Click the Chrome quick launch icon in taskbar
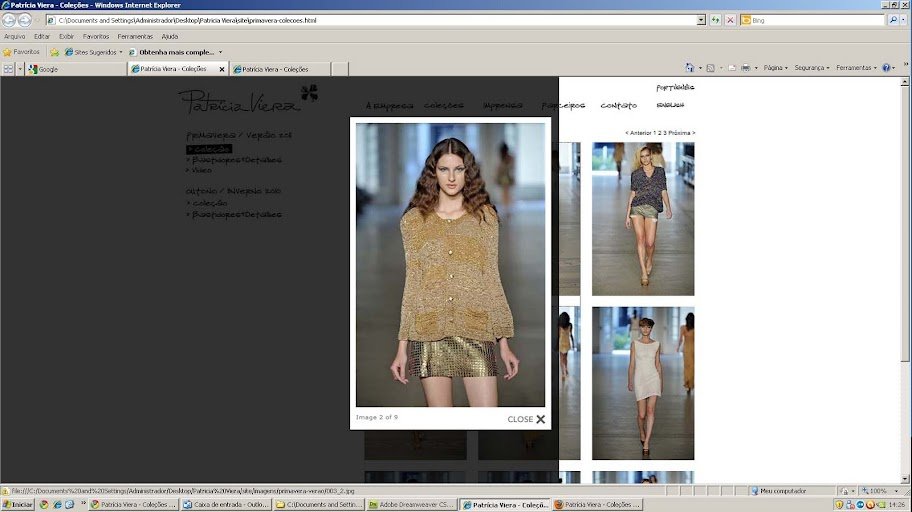Screen dimensions: 912x512 click(44, 504)
